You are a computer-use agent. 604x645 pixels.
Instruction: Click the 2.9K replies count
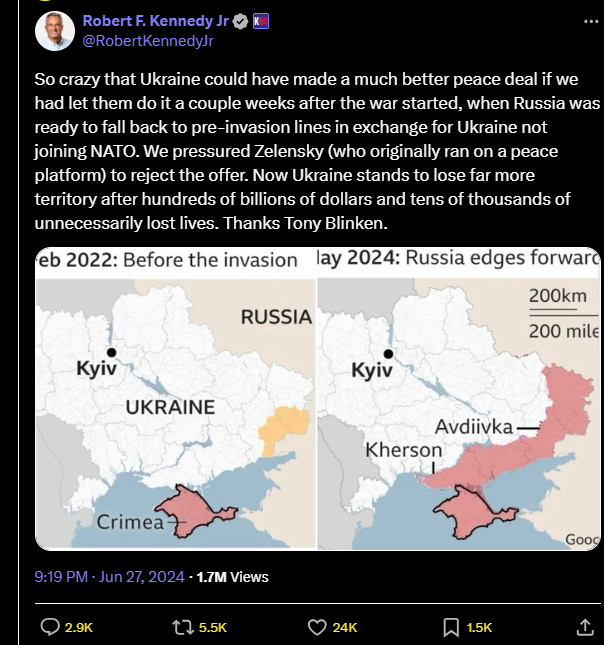click(x=79, y=628)
